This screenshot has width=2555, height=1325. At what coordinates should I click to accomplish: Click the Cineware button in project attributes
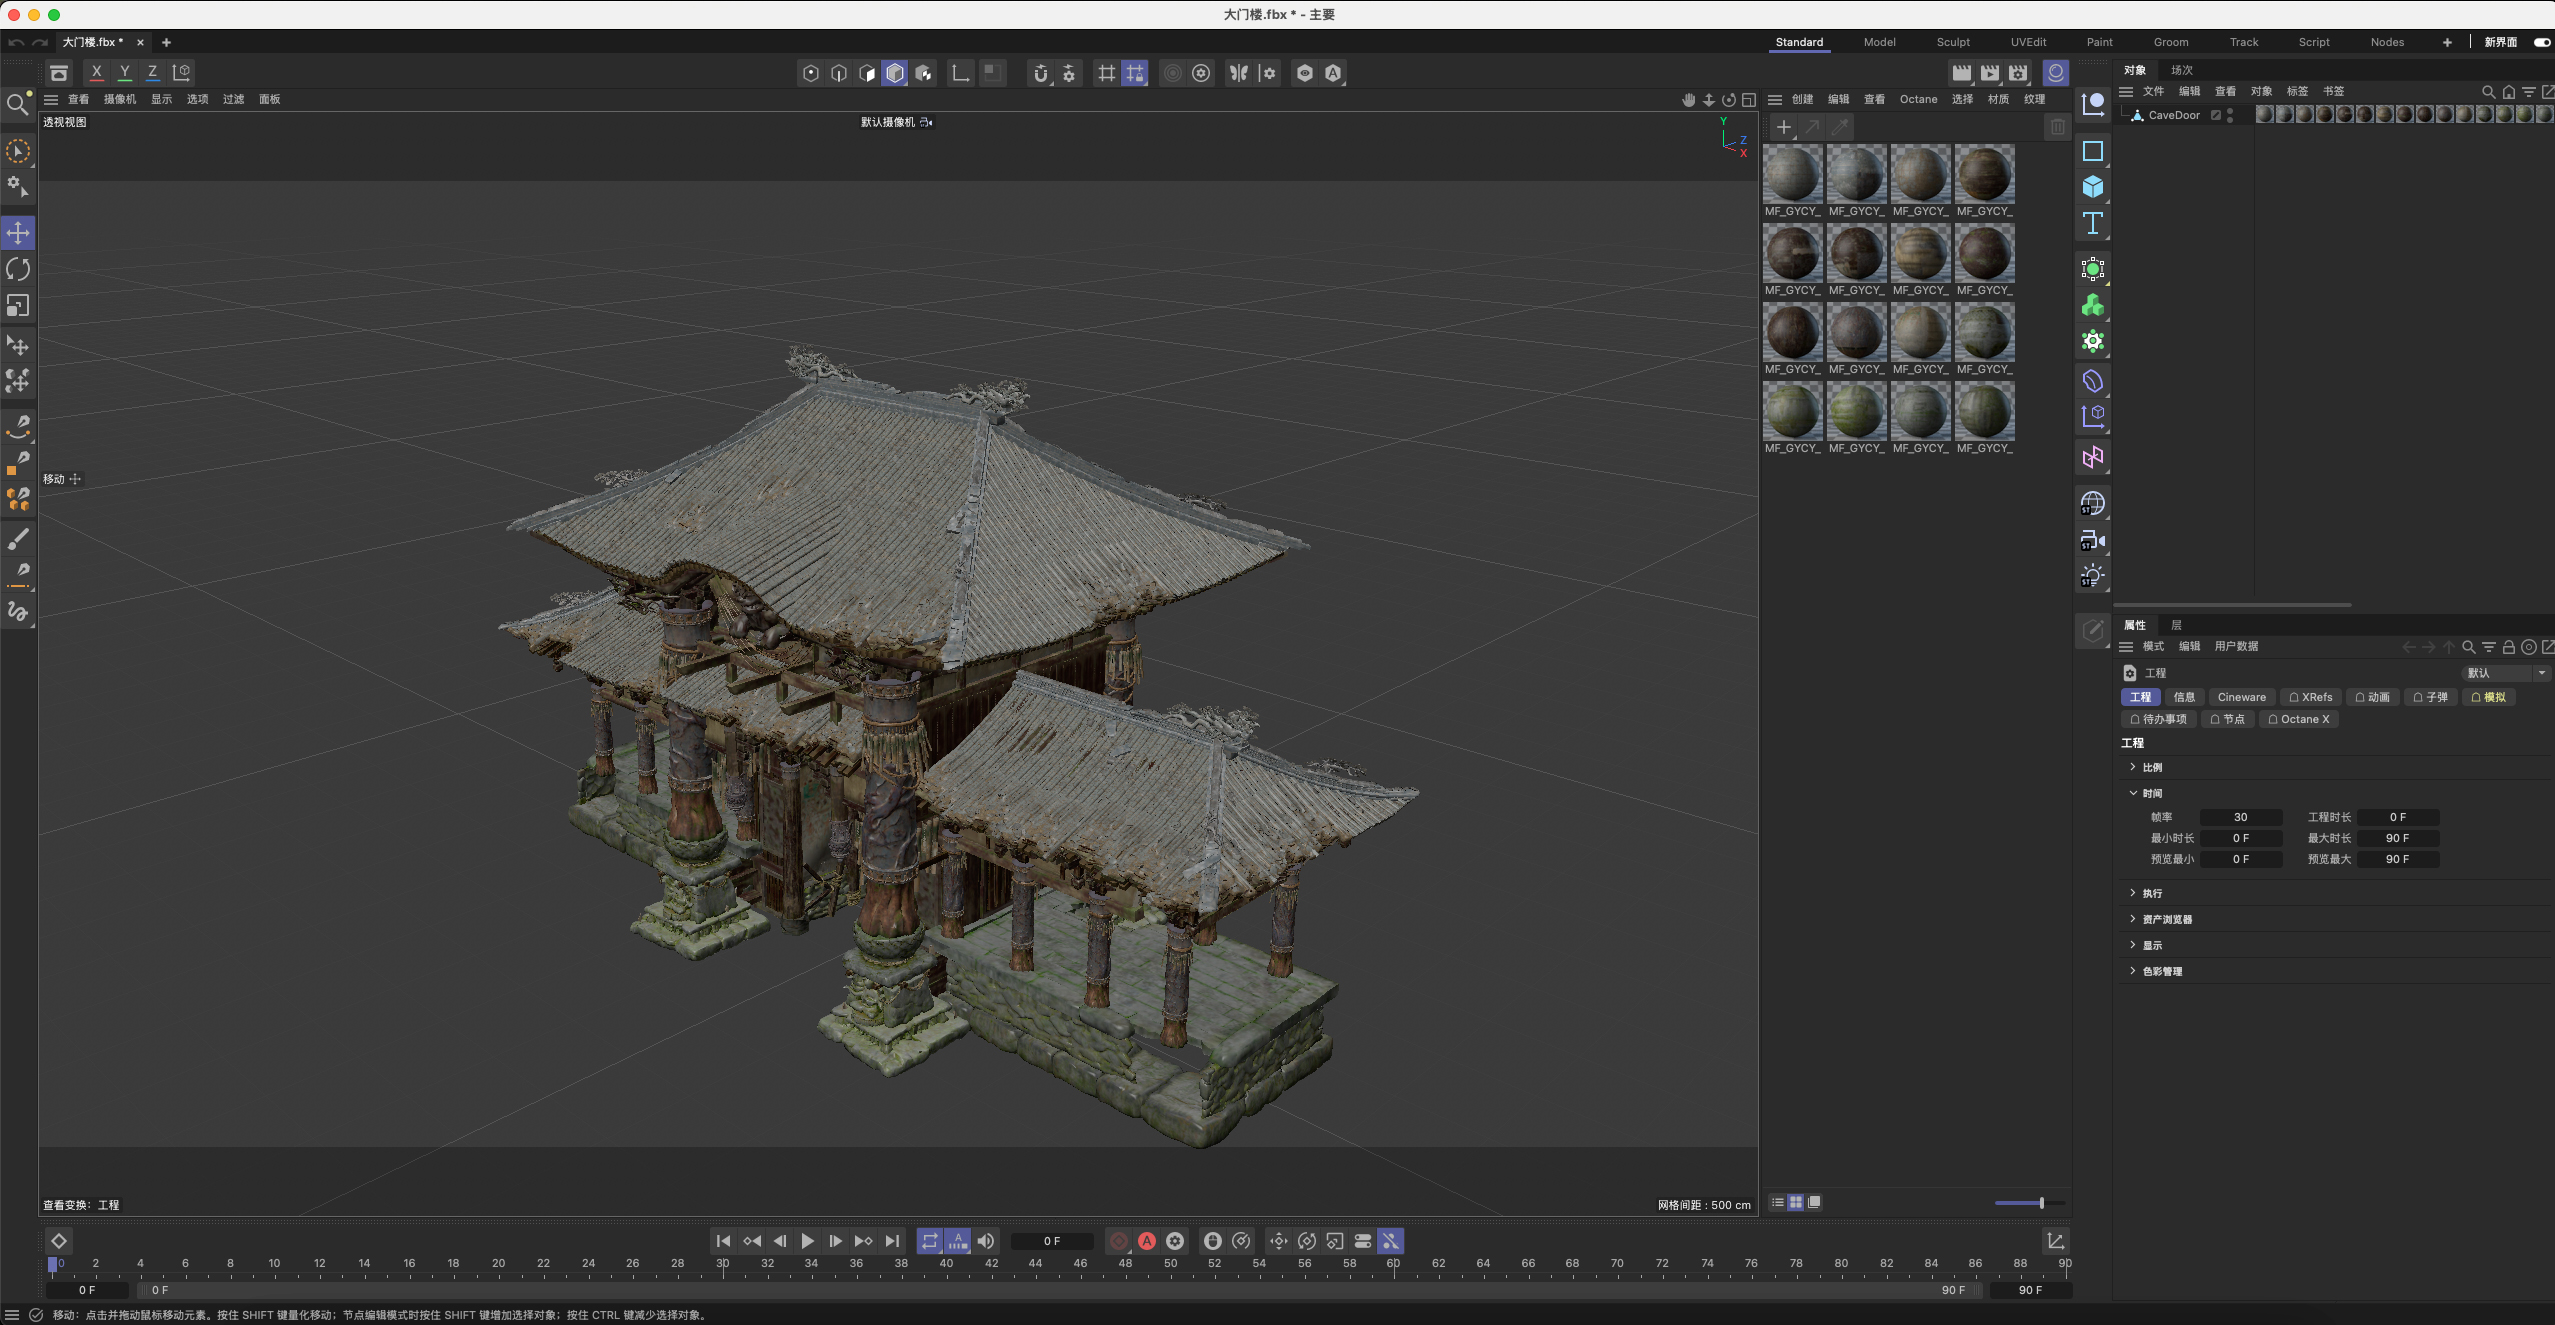click(2242, 697)
